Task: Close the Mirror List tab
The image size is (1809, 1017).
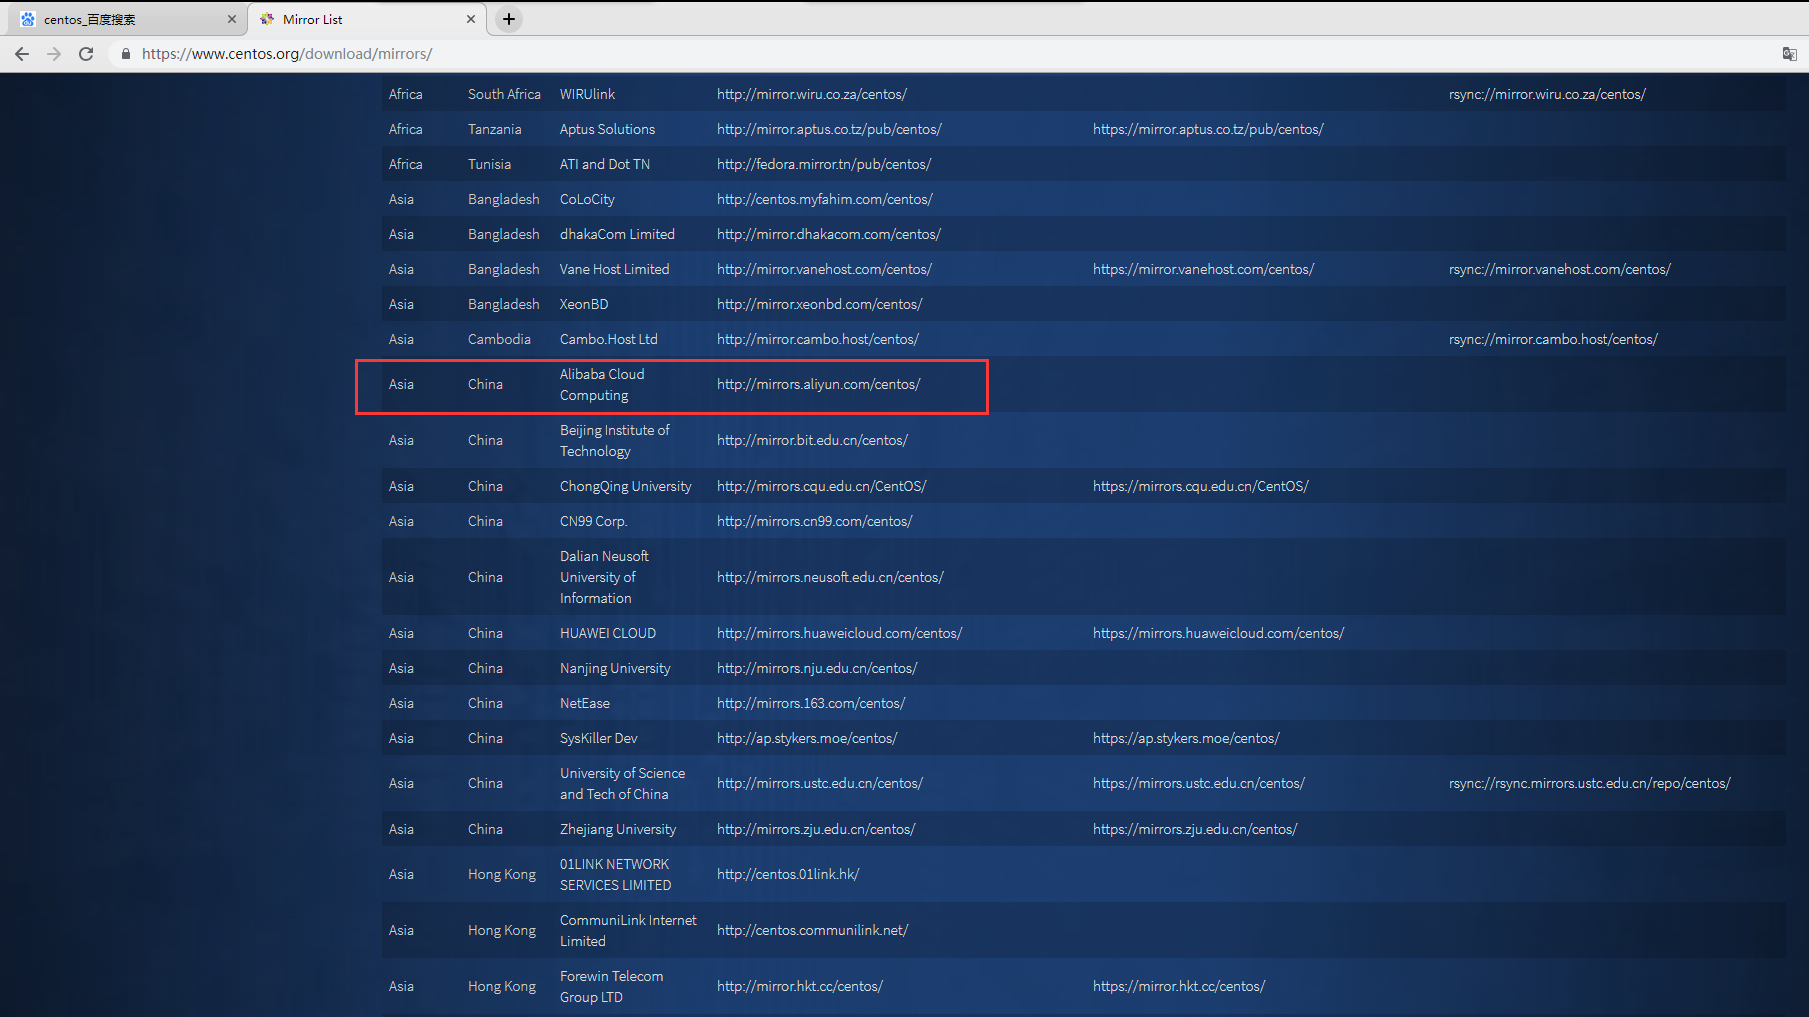Action: (471, 19)
